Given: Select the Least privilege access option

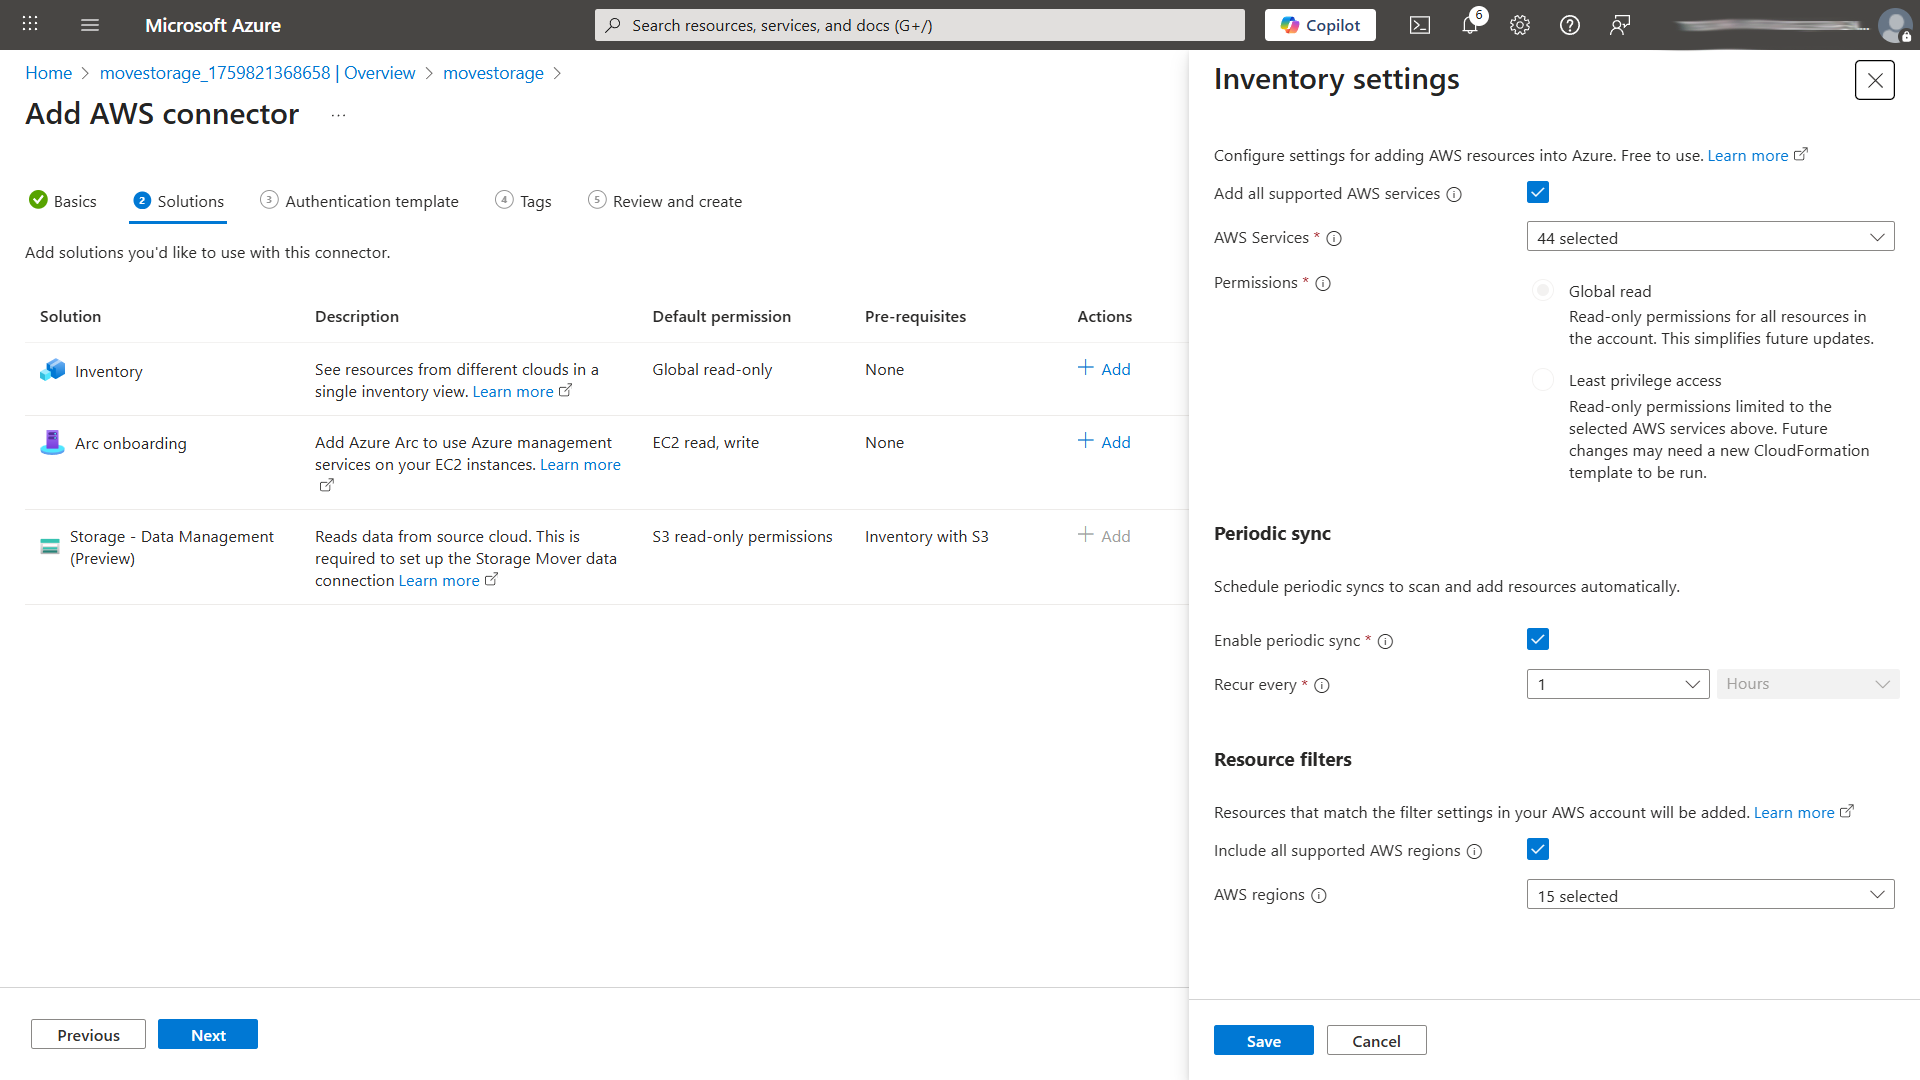Looking at the screenshot, I should click(x=1543, y=380).
